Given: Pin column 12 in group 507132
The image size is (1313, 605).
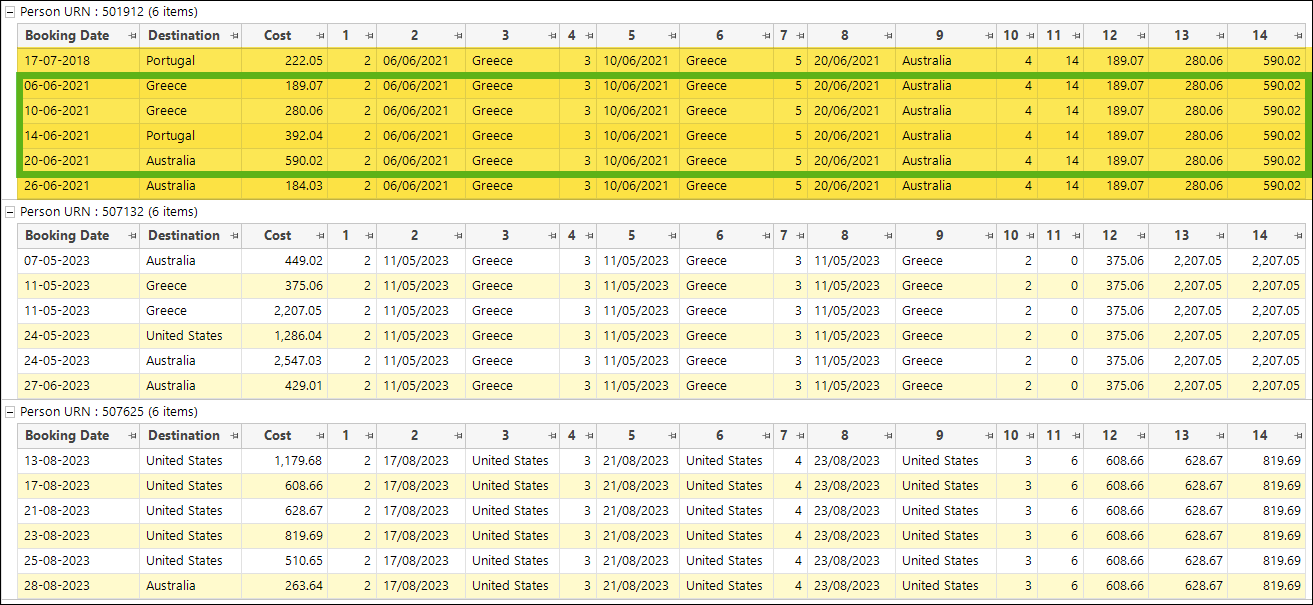Looking at the screenshot, I should (1141, 236).
